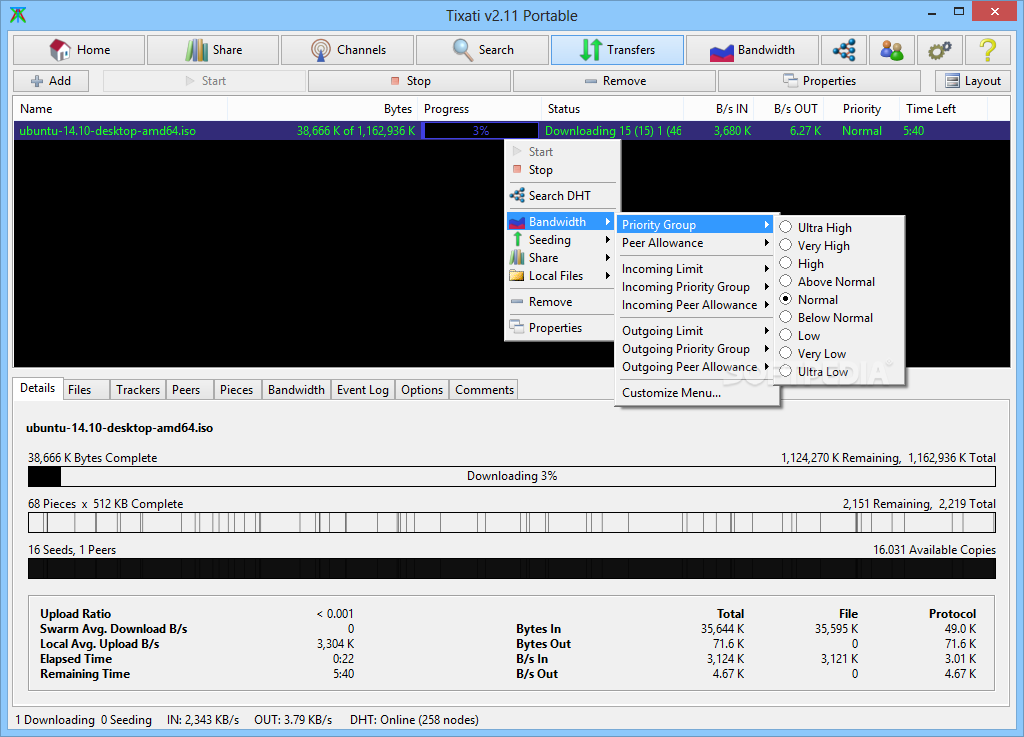The image size is (1024, 737).
Task: Sort by the B/s IN column header
Action: [718, 109]
